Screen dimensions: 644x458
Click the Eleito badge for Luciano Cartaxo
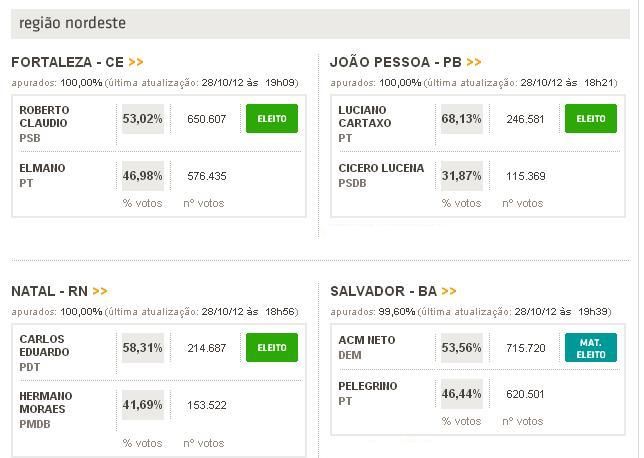point(591,118)
